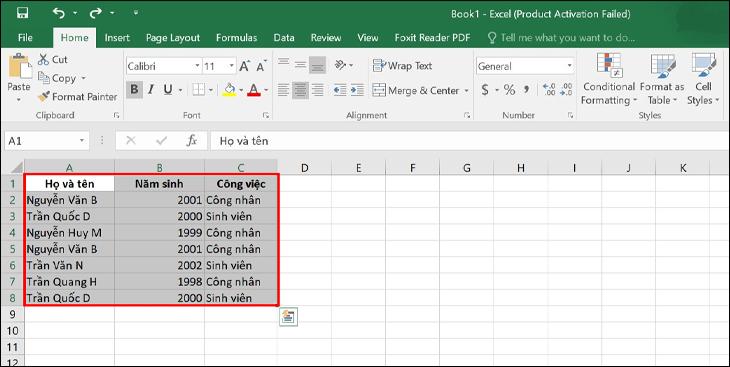This screenshot has width=730, height=367.
Task: Apply Comma Style format
Action: [x=527, y=89]
